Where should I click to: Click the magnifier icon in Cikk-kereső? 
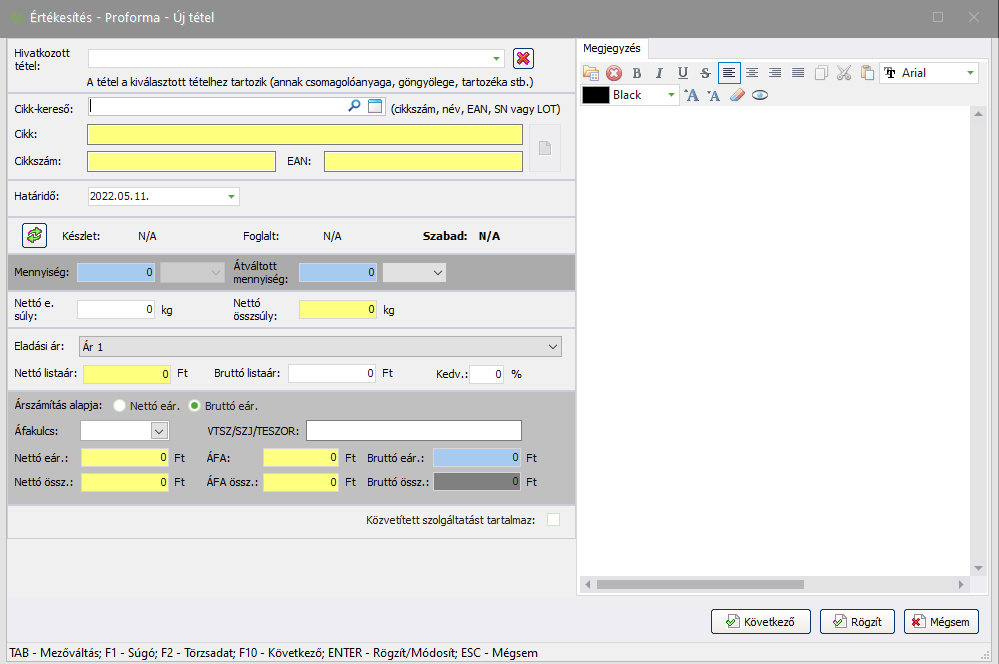[x=354, y=106]
